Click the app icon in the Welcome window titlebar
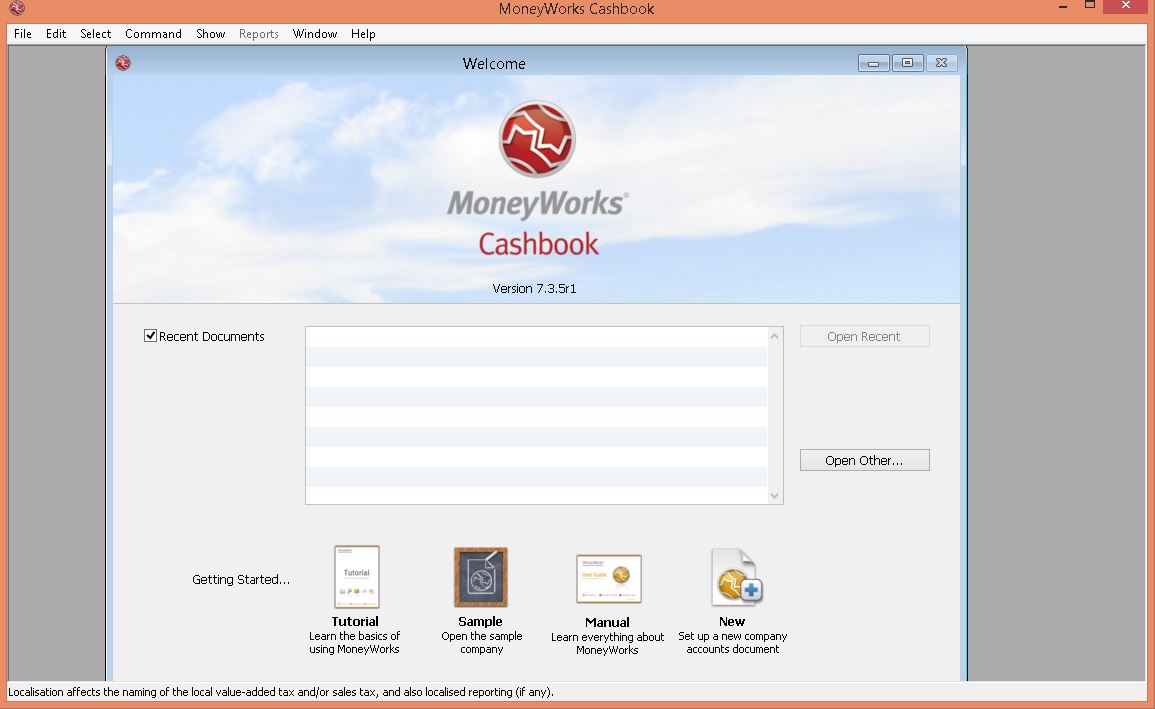The height and width of the screenshot is (709, 1155). [122, 62]
